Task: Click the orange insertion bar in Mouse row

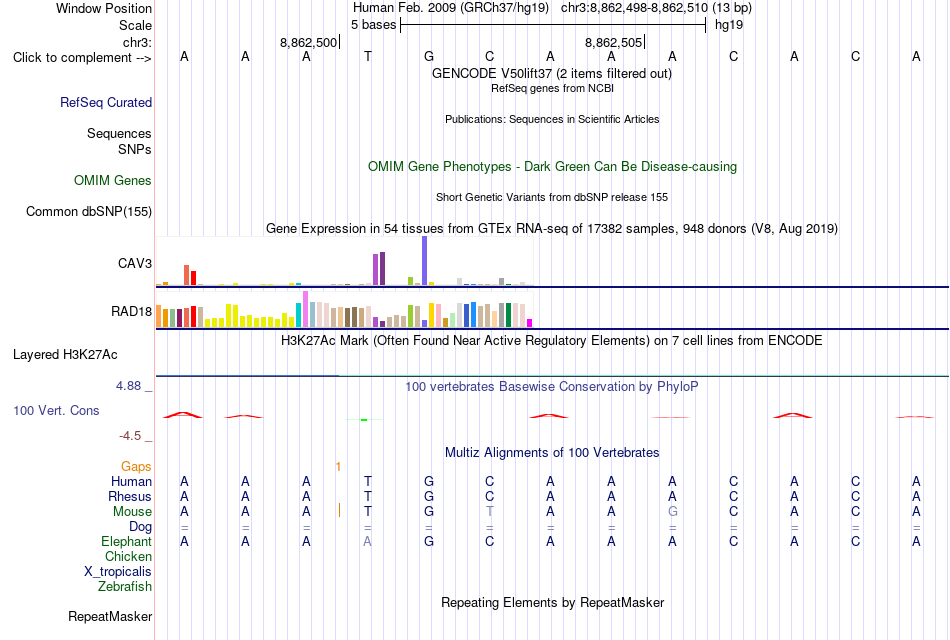Action: coord(339,510)
